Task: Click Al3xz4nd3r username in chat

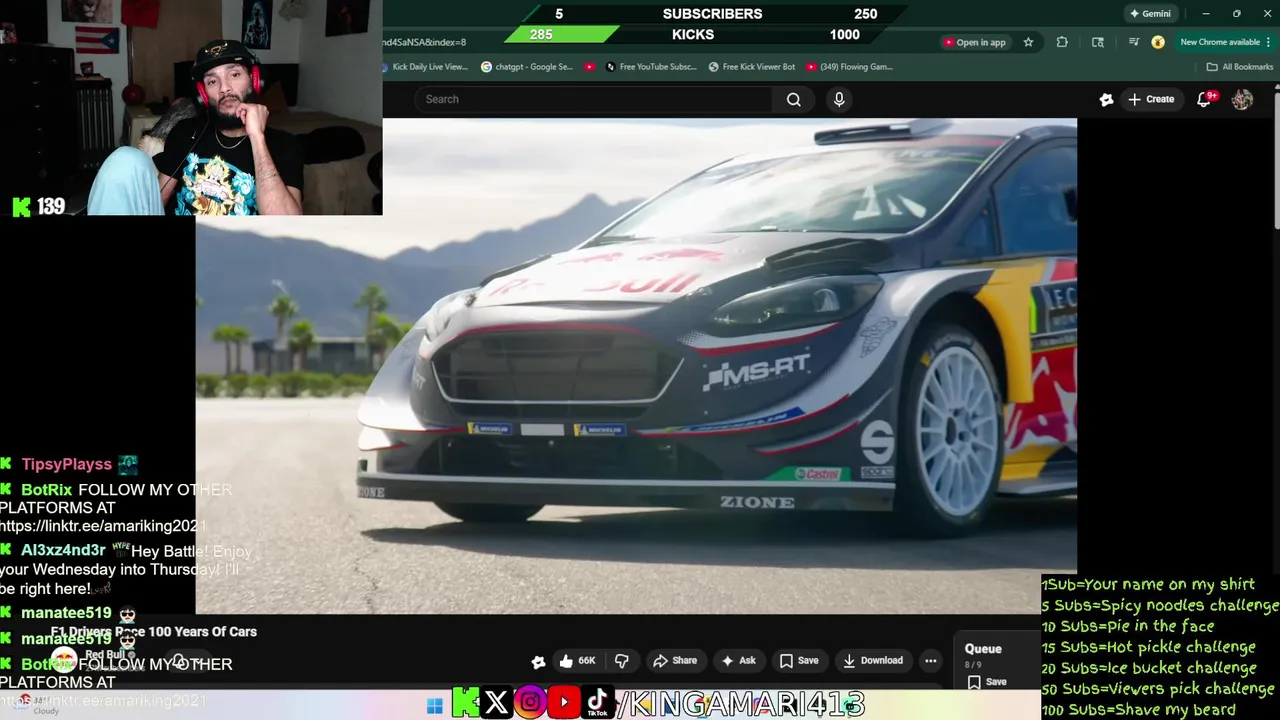Action: [63, 550]
